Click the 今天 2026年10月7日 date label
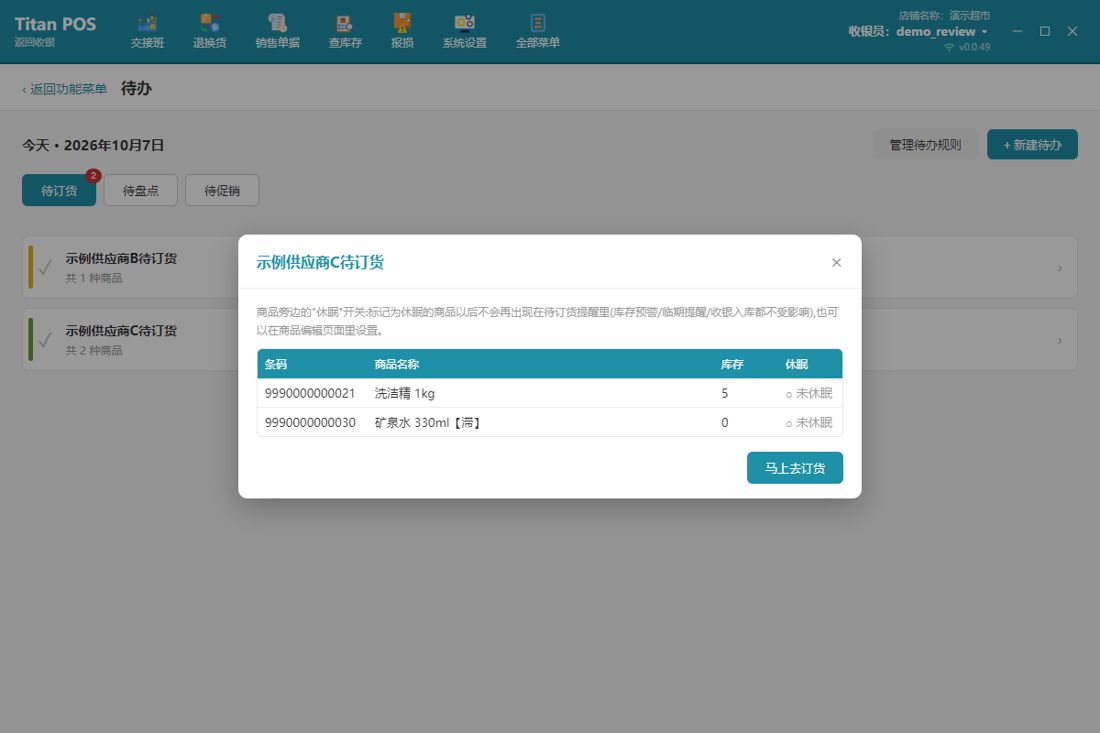1100x733 pixels. click(93, 145)
